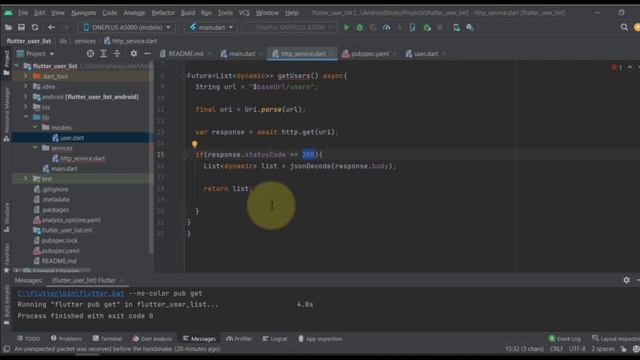Click the services breadcrumb

click(x=85, y=41)
